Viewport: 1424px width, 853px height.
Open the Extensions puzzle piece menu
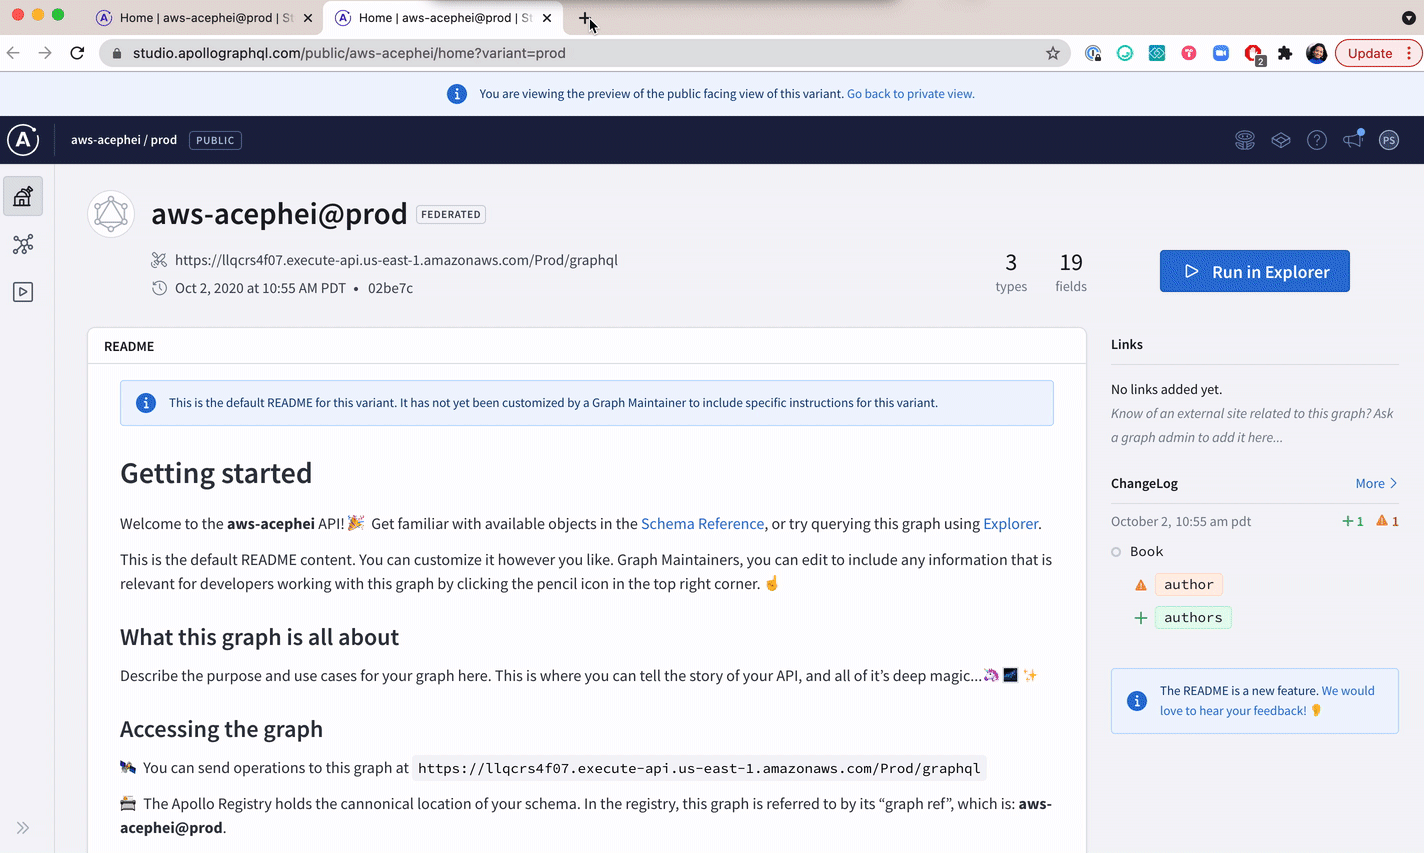coord(1285,53)
